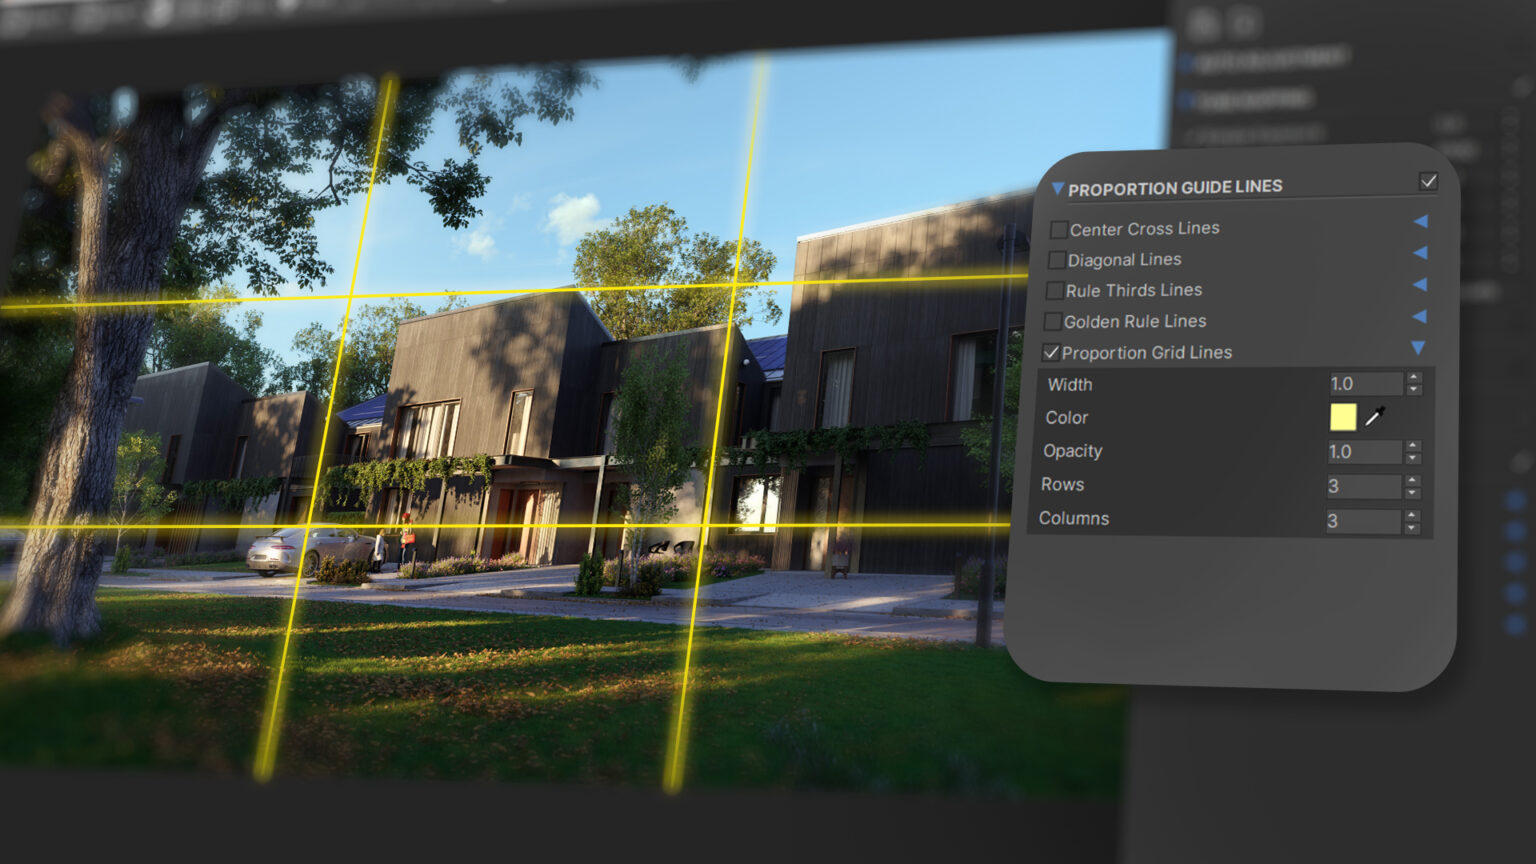The height and width of the screenshot is (864, 1536).
Task: Decrease Rows with the down stepper
Action: 1412,493
